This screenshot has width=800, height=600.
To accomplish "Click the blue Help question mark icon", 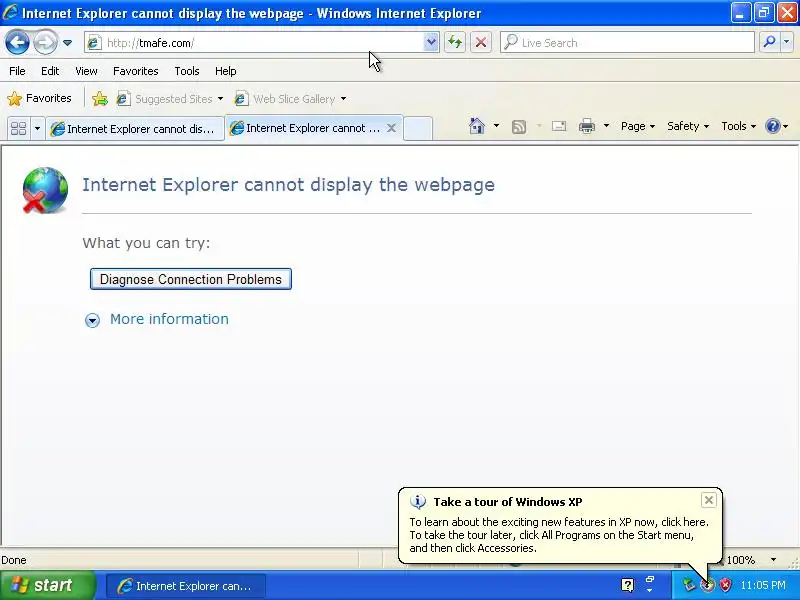I will click(773, 126).
